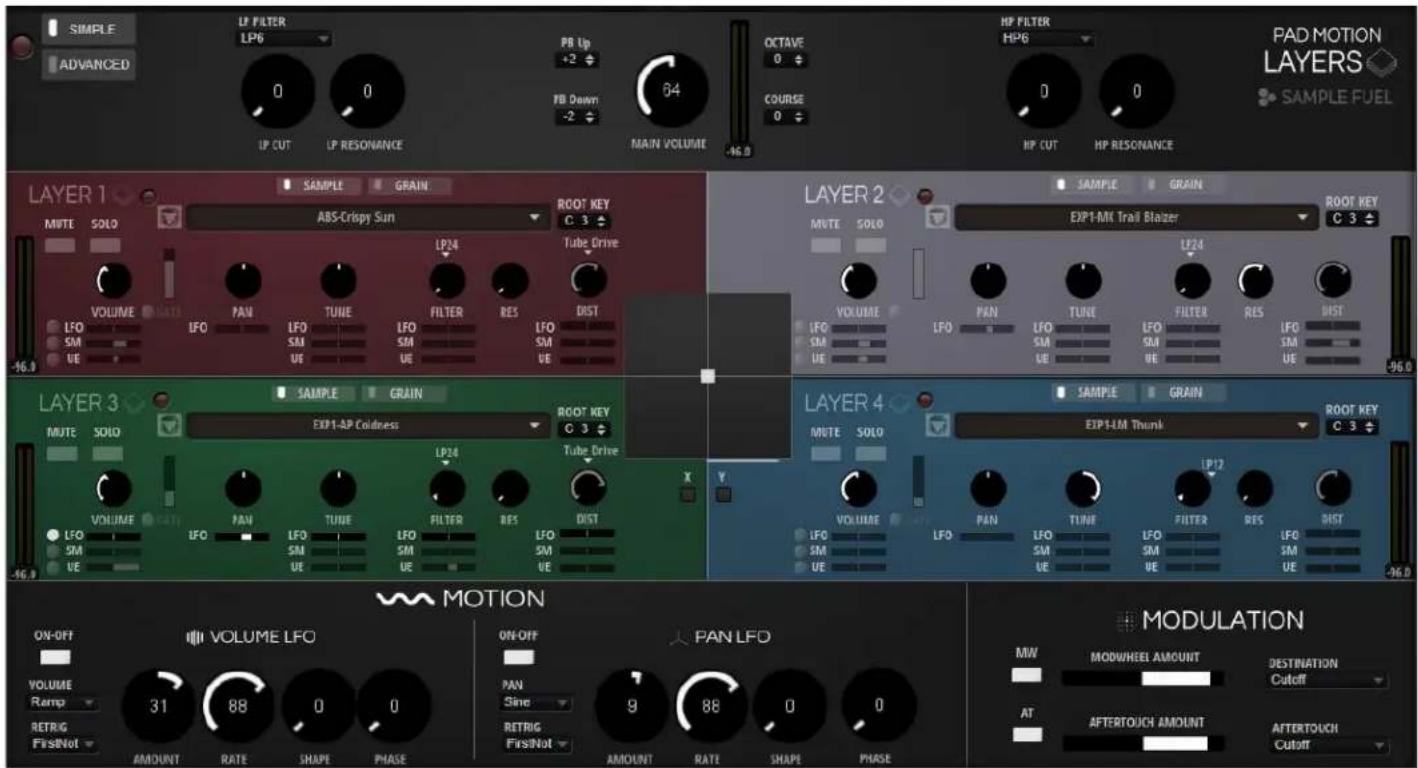Solo Layer 1
1418x768 pixels.
point(106,245)
